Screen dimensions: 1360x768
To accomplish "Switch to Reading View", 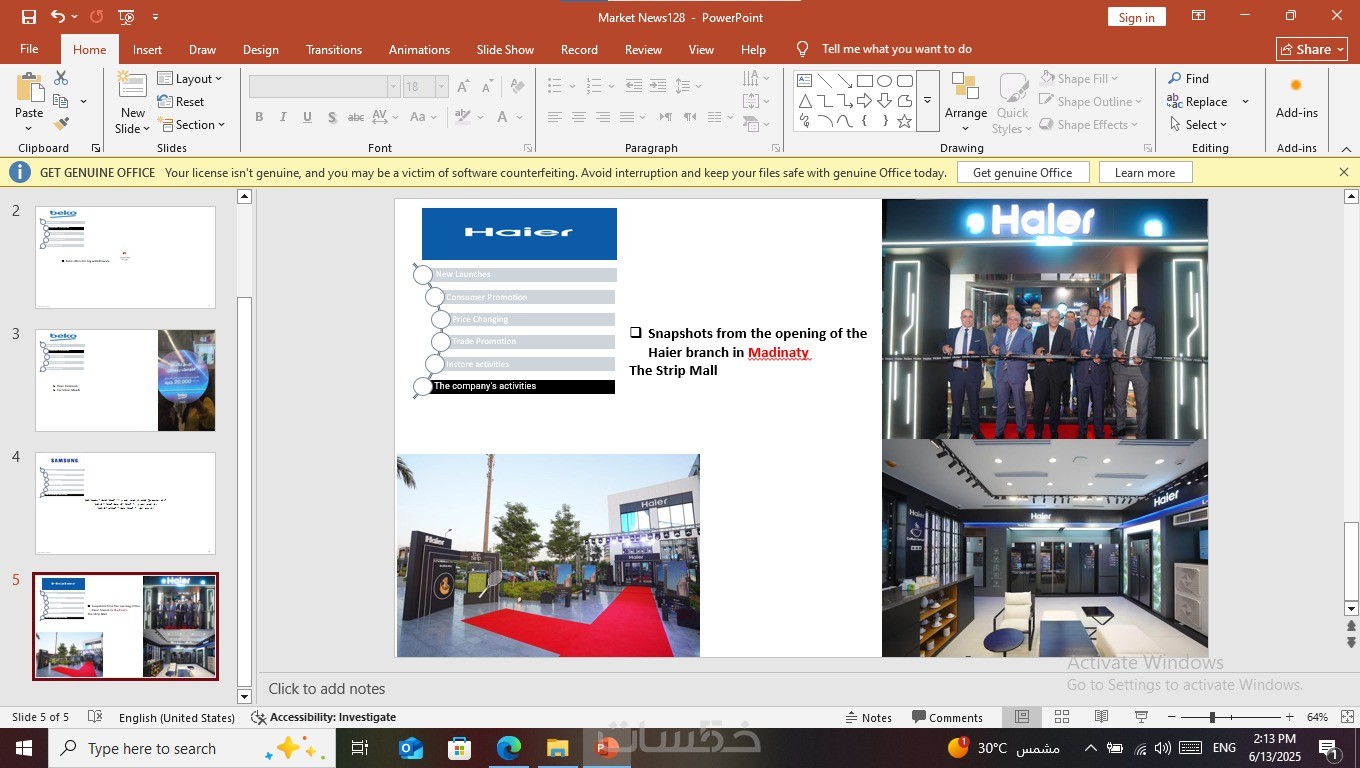I will coord(1101,717).
